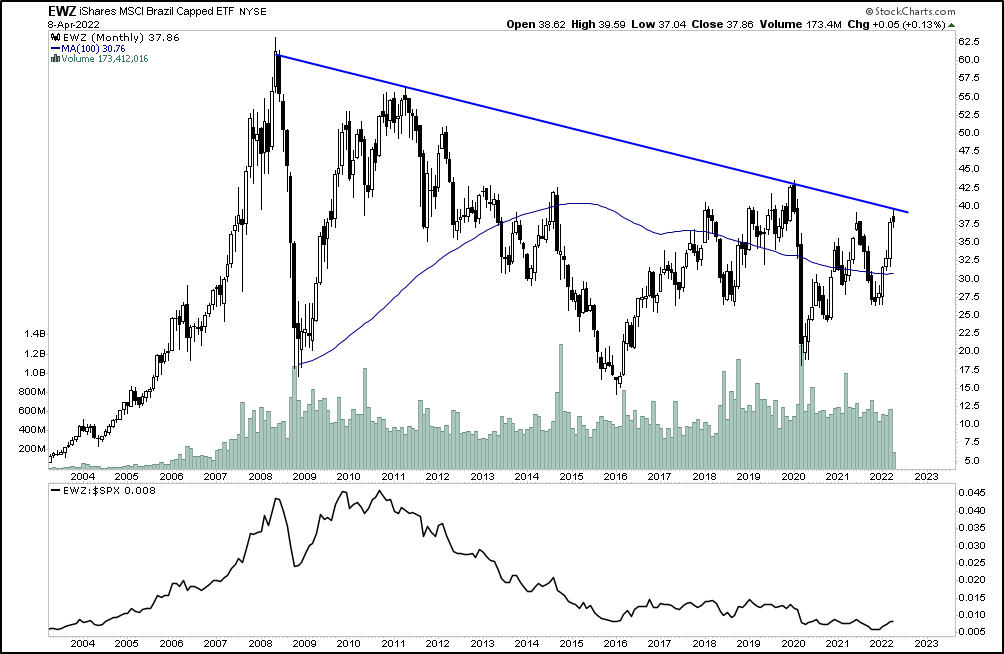Screen dimensions: 1004x654
Task: Click 2005 on the ratio panel time axis
Action: (127, 643)
